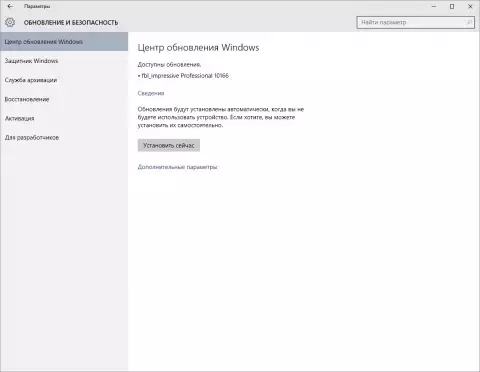Focus the 'Найти параметр' search field
Image resolution: width=480 pixels, height=372 pixels.
(415, 22)
